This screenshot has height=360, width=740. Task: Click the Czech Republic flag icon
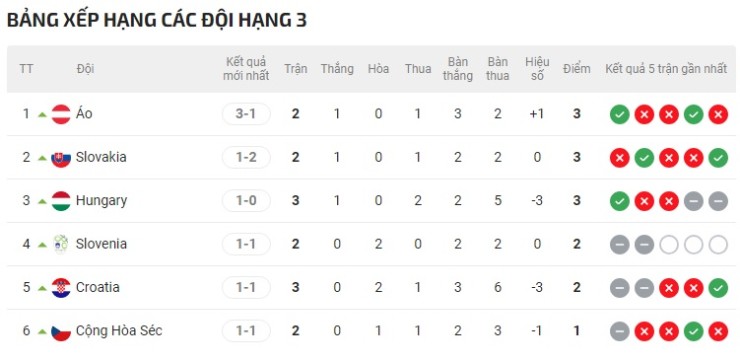tap(61, 331)
